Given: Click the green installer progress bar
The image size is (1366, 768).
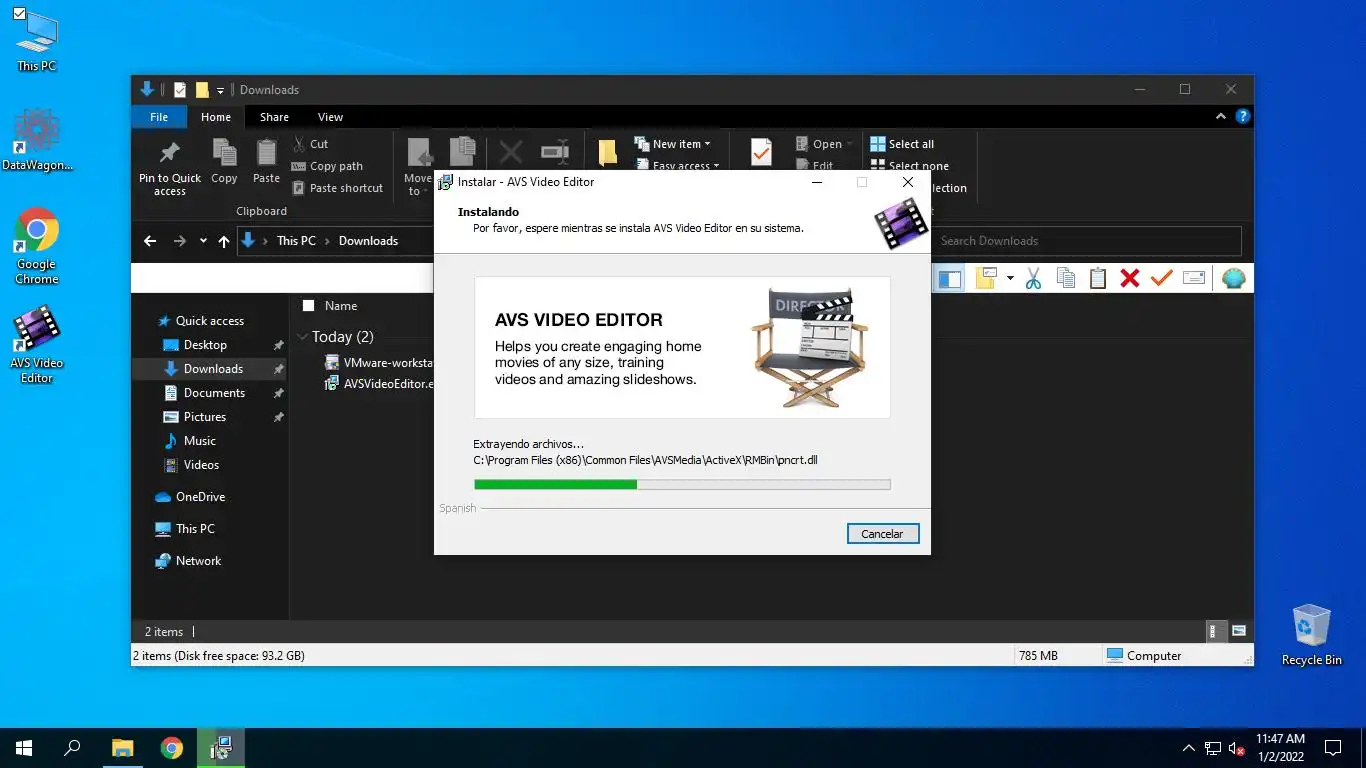Looking at the screenshot, I should pos(682,485).
